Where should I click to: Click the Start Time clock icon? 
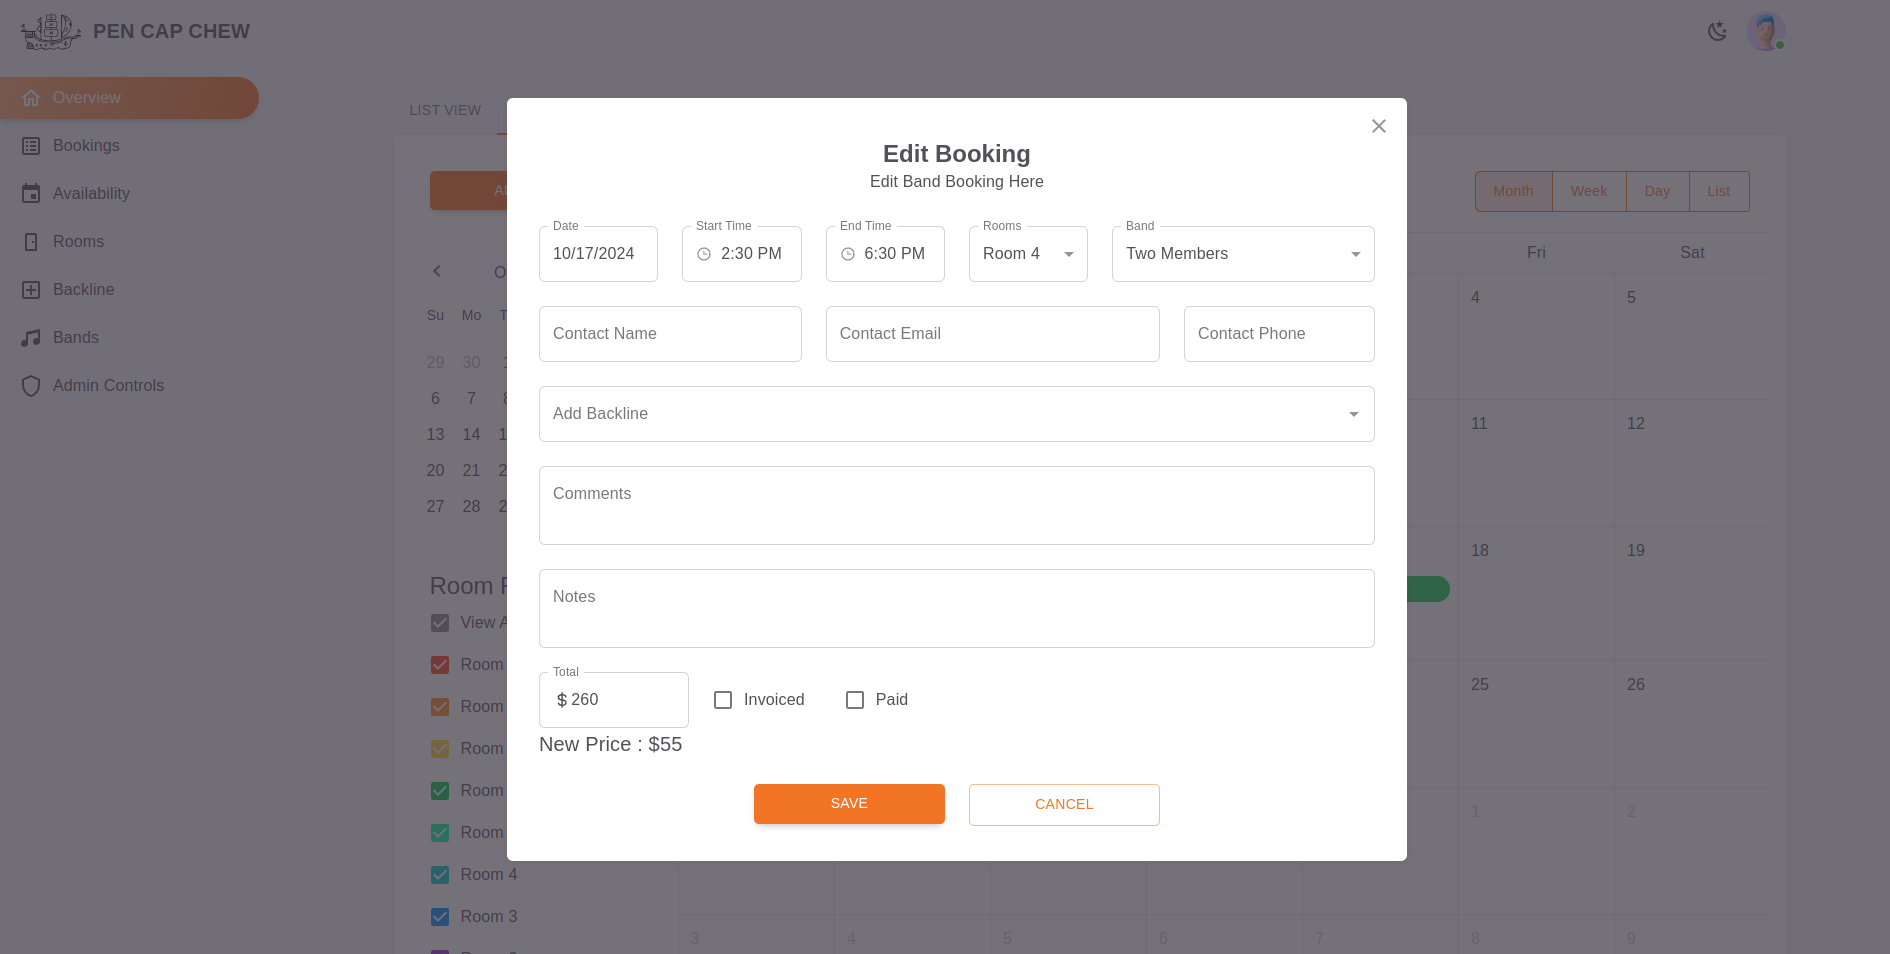[x=704, y=255]
